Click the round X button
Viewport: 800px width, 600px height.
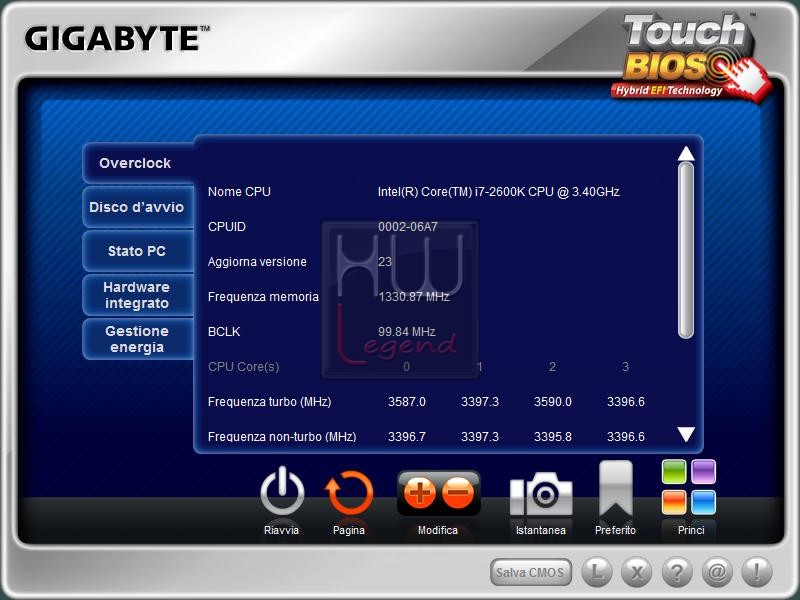(x=637, y=572)
